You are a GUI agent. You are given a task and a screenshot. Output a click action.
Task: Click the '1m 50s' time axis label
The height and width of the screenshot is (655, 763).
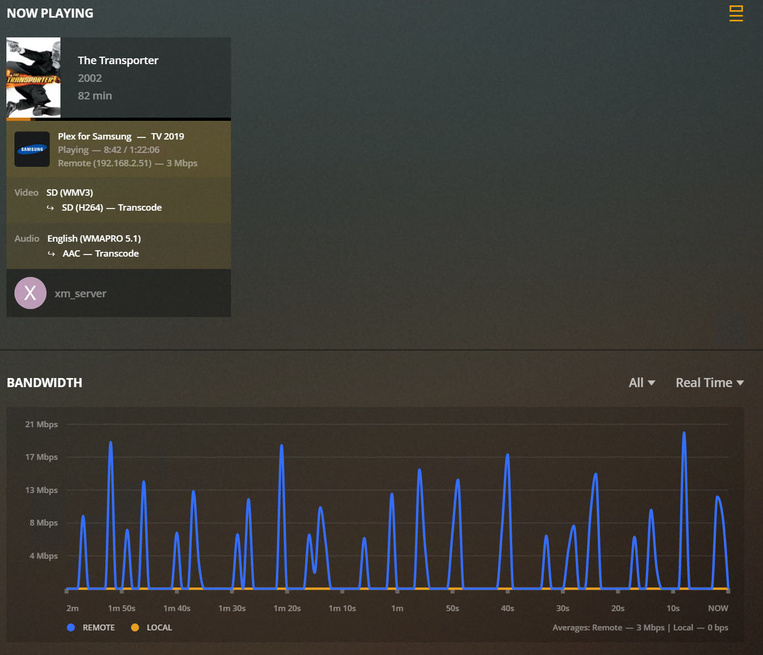click(x=122, y=608)
